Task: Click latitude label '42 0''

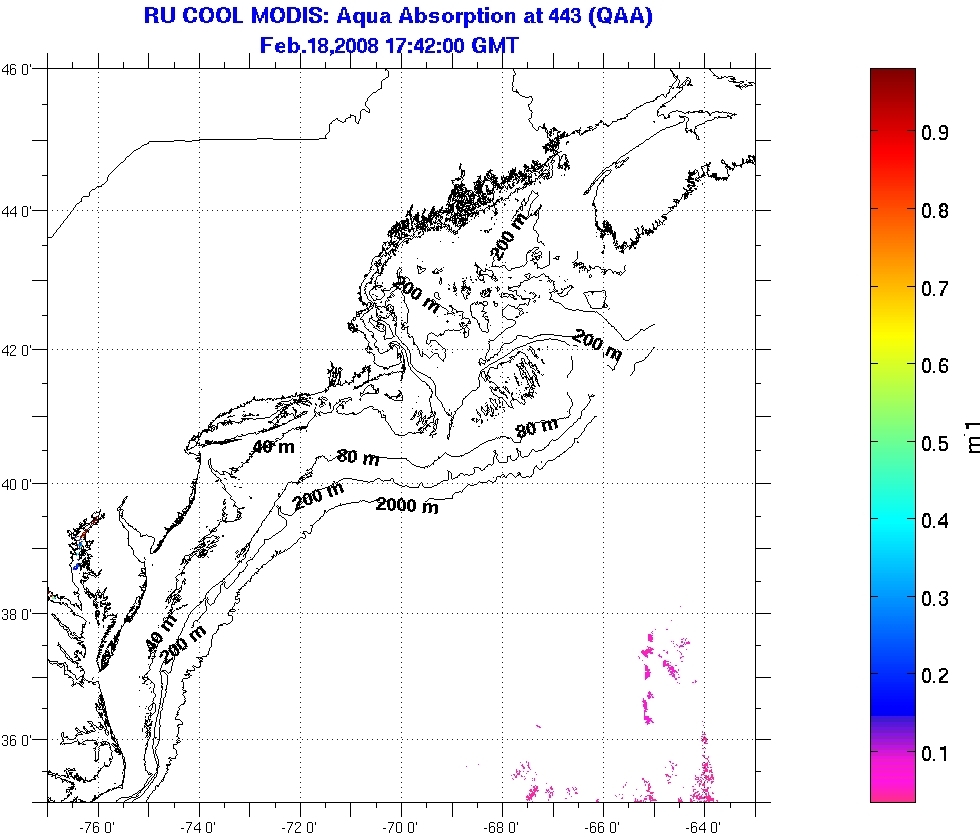Action: point(16,350)
